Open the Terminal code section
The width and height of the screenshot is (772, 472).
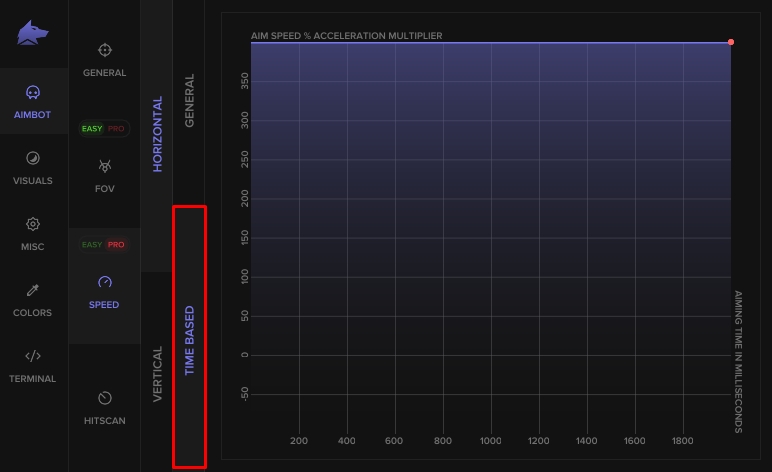[x=33, y=356]
